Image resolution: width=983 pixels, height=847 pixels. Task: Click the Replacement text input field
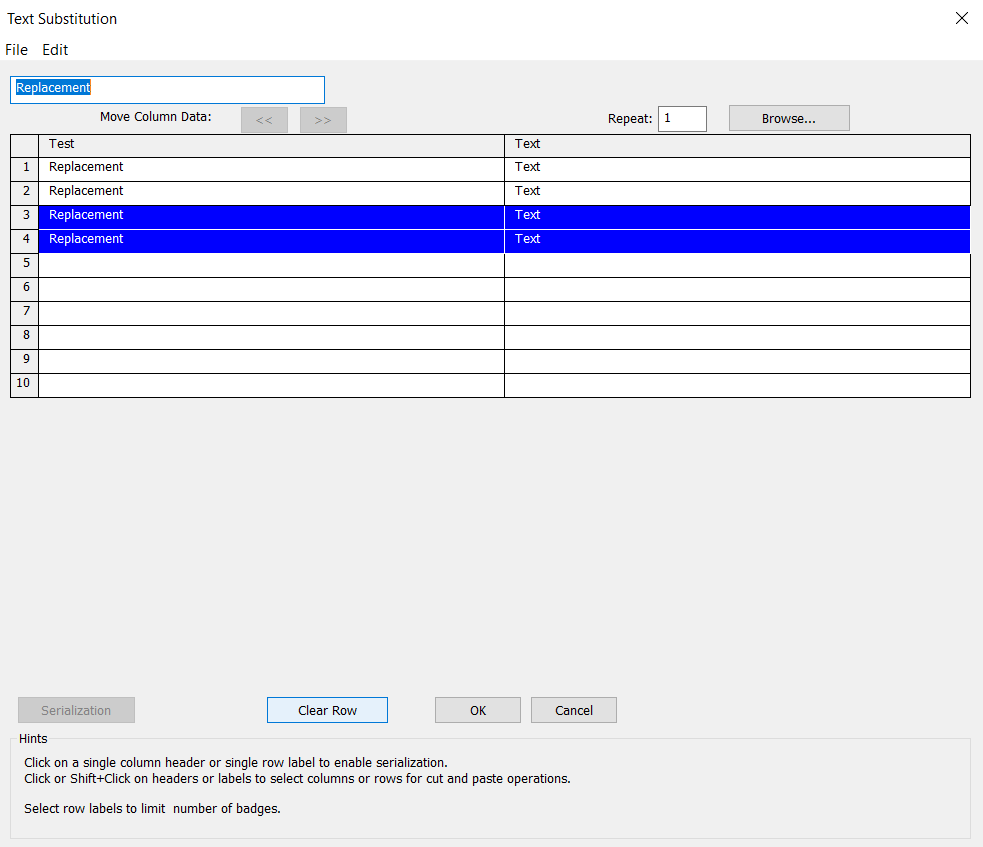(x=167, y=89)
